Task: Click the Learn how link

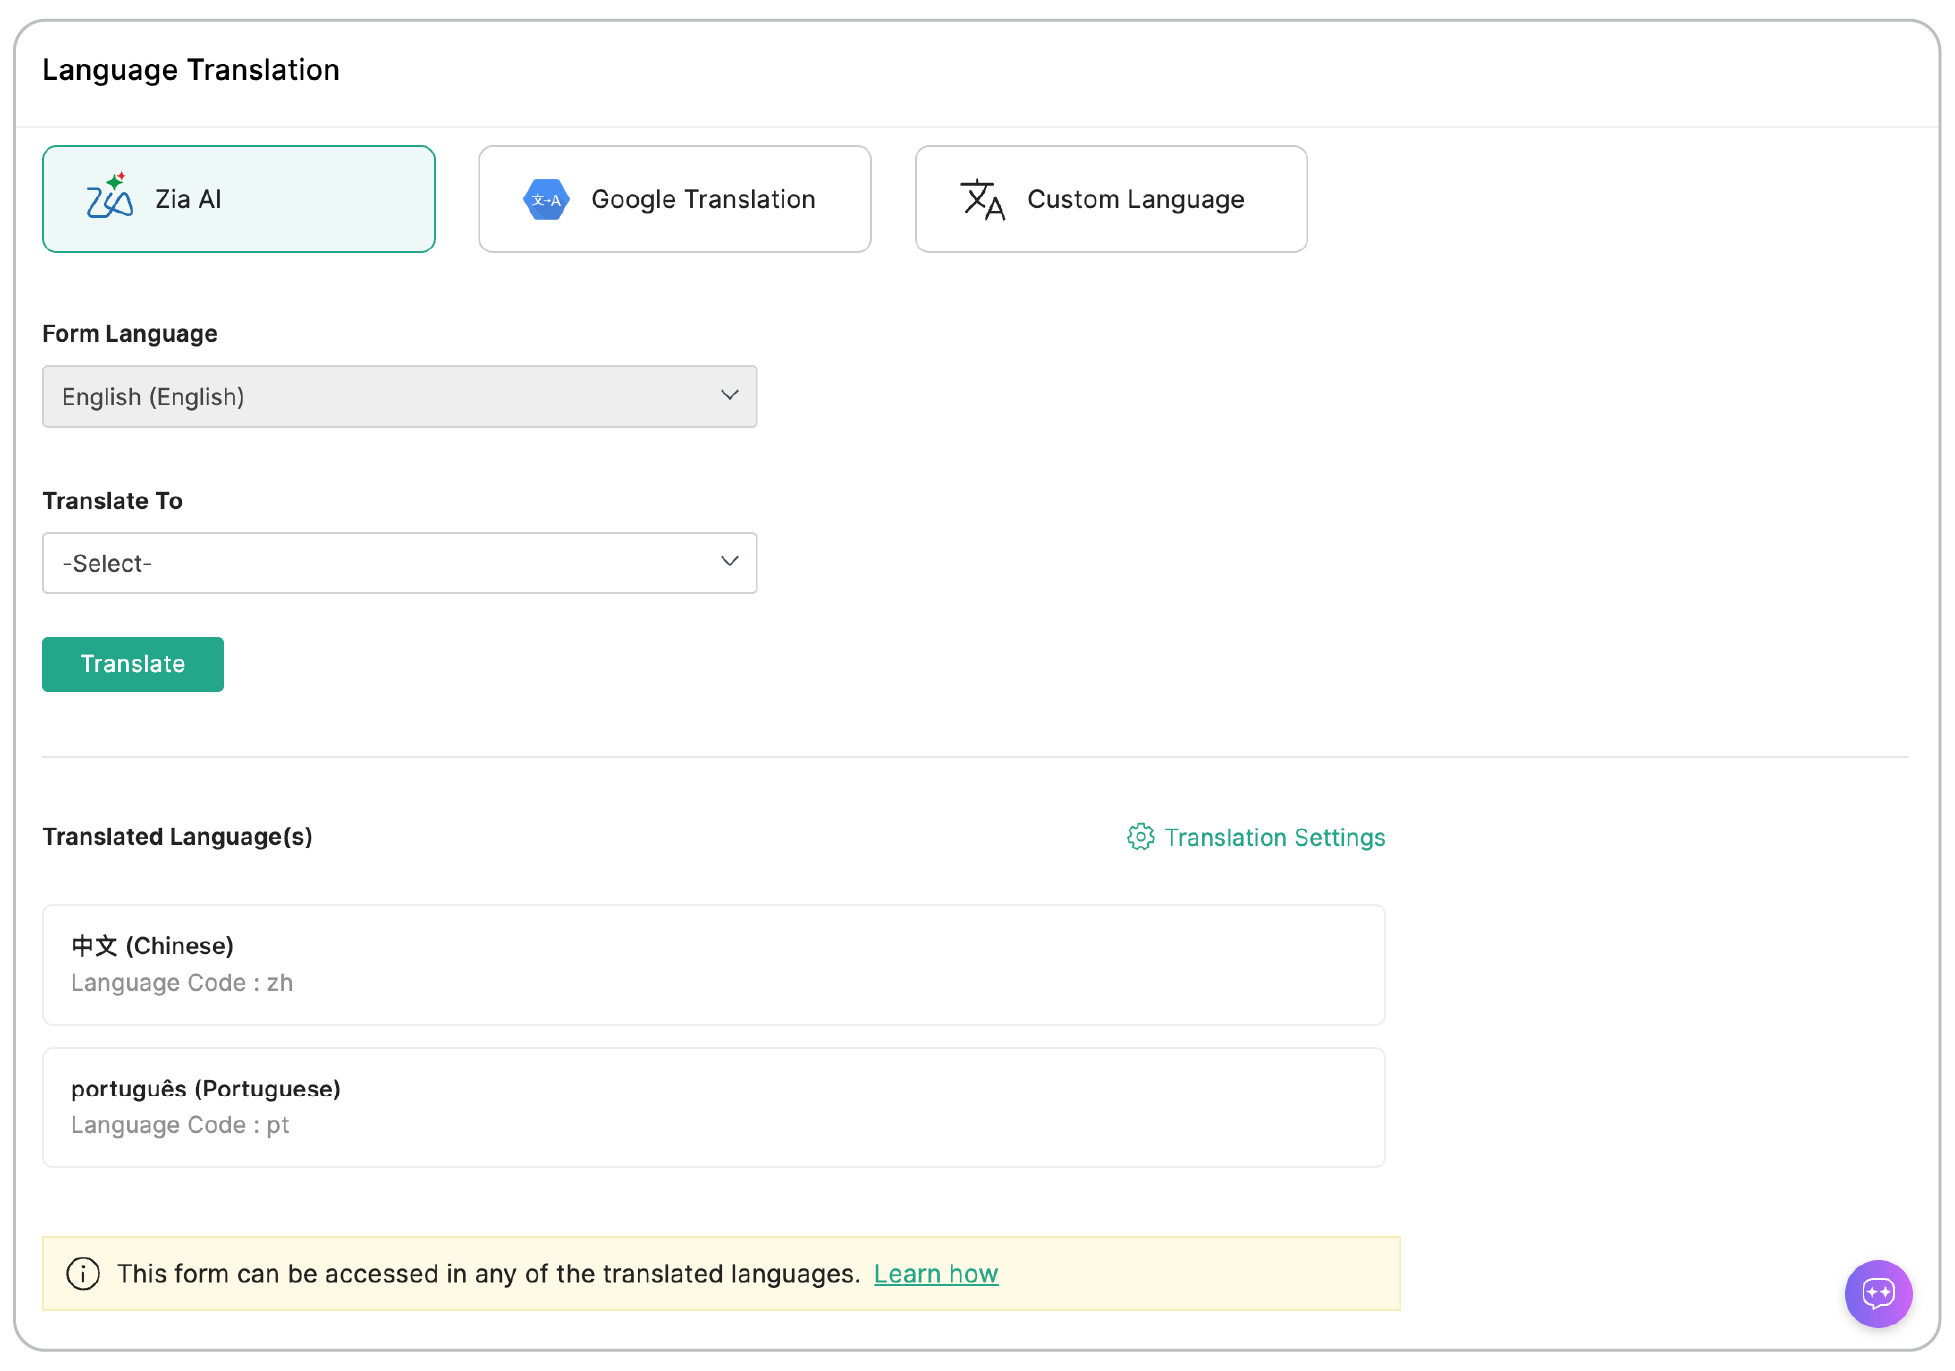Action: pyautogui.click(x=936, y=1273)
